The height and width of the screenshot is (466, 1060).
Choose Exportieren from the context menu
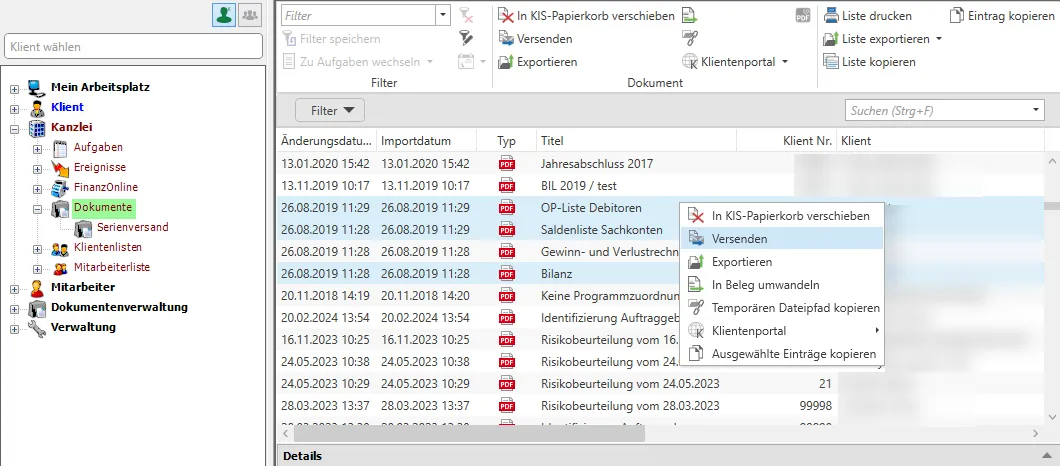click(782, 262)
